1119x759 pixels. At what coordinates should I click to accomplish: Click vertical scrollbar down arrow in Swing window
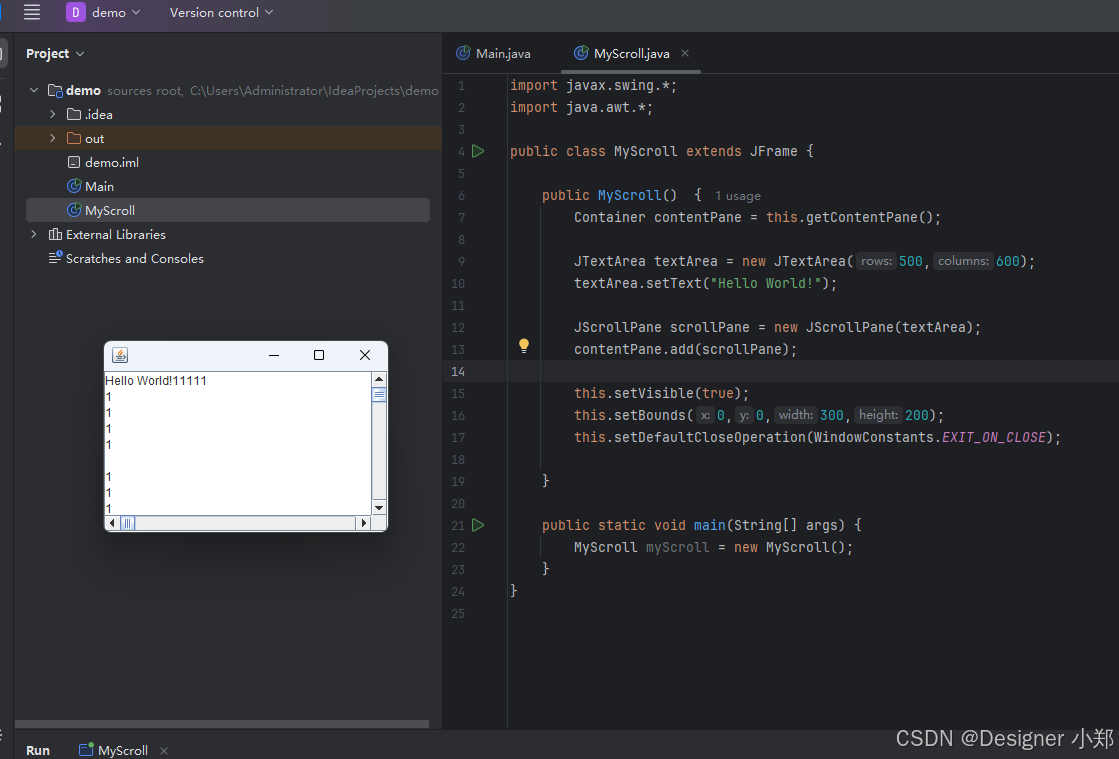coord(379,508)
